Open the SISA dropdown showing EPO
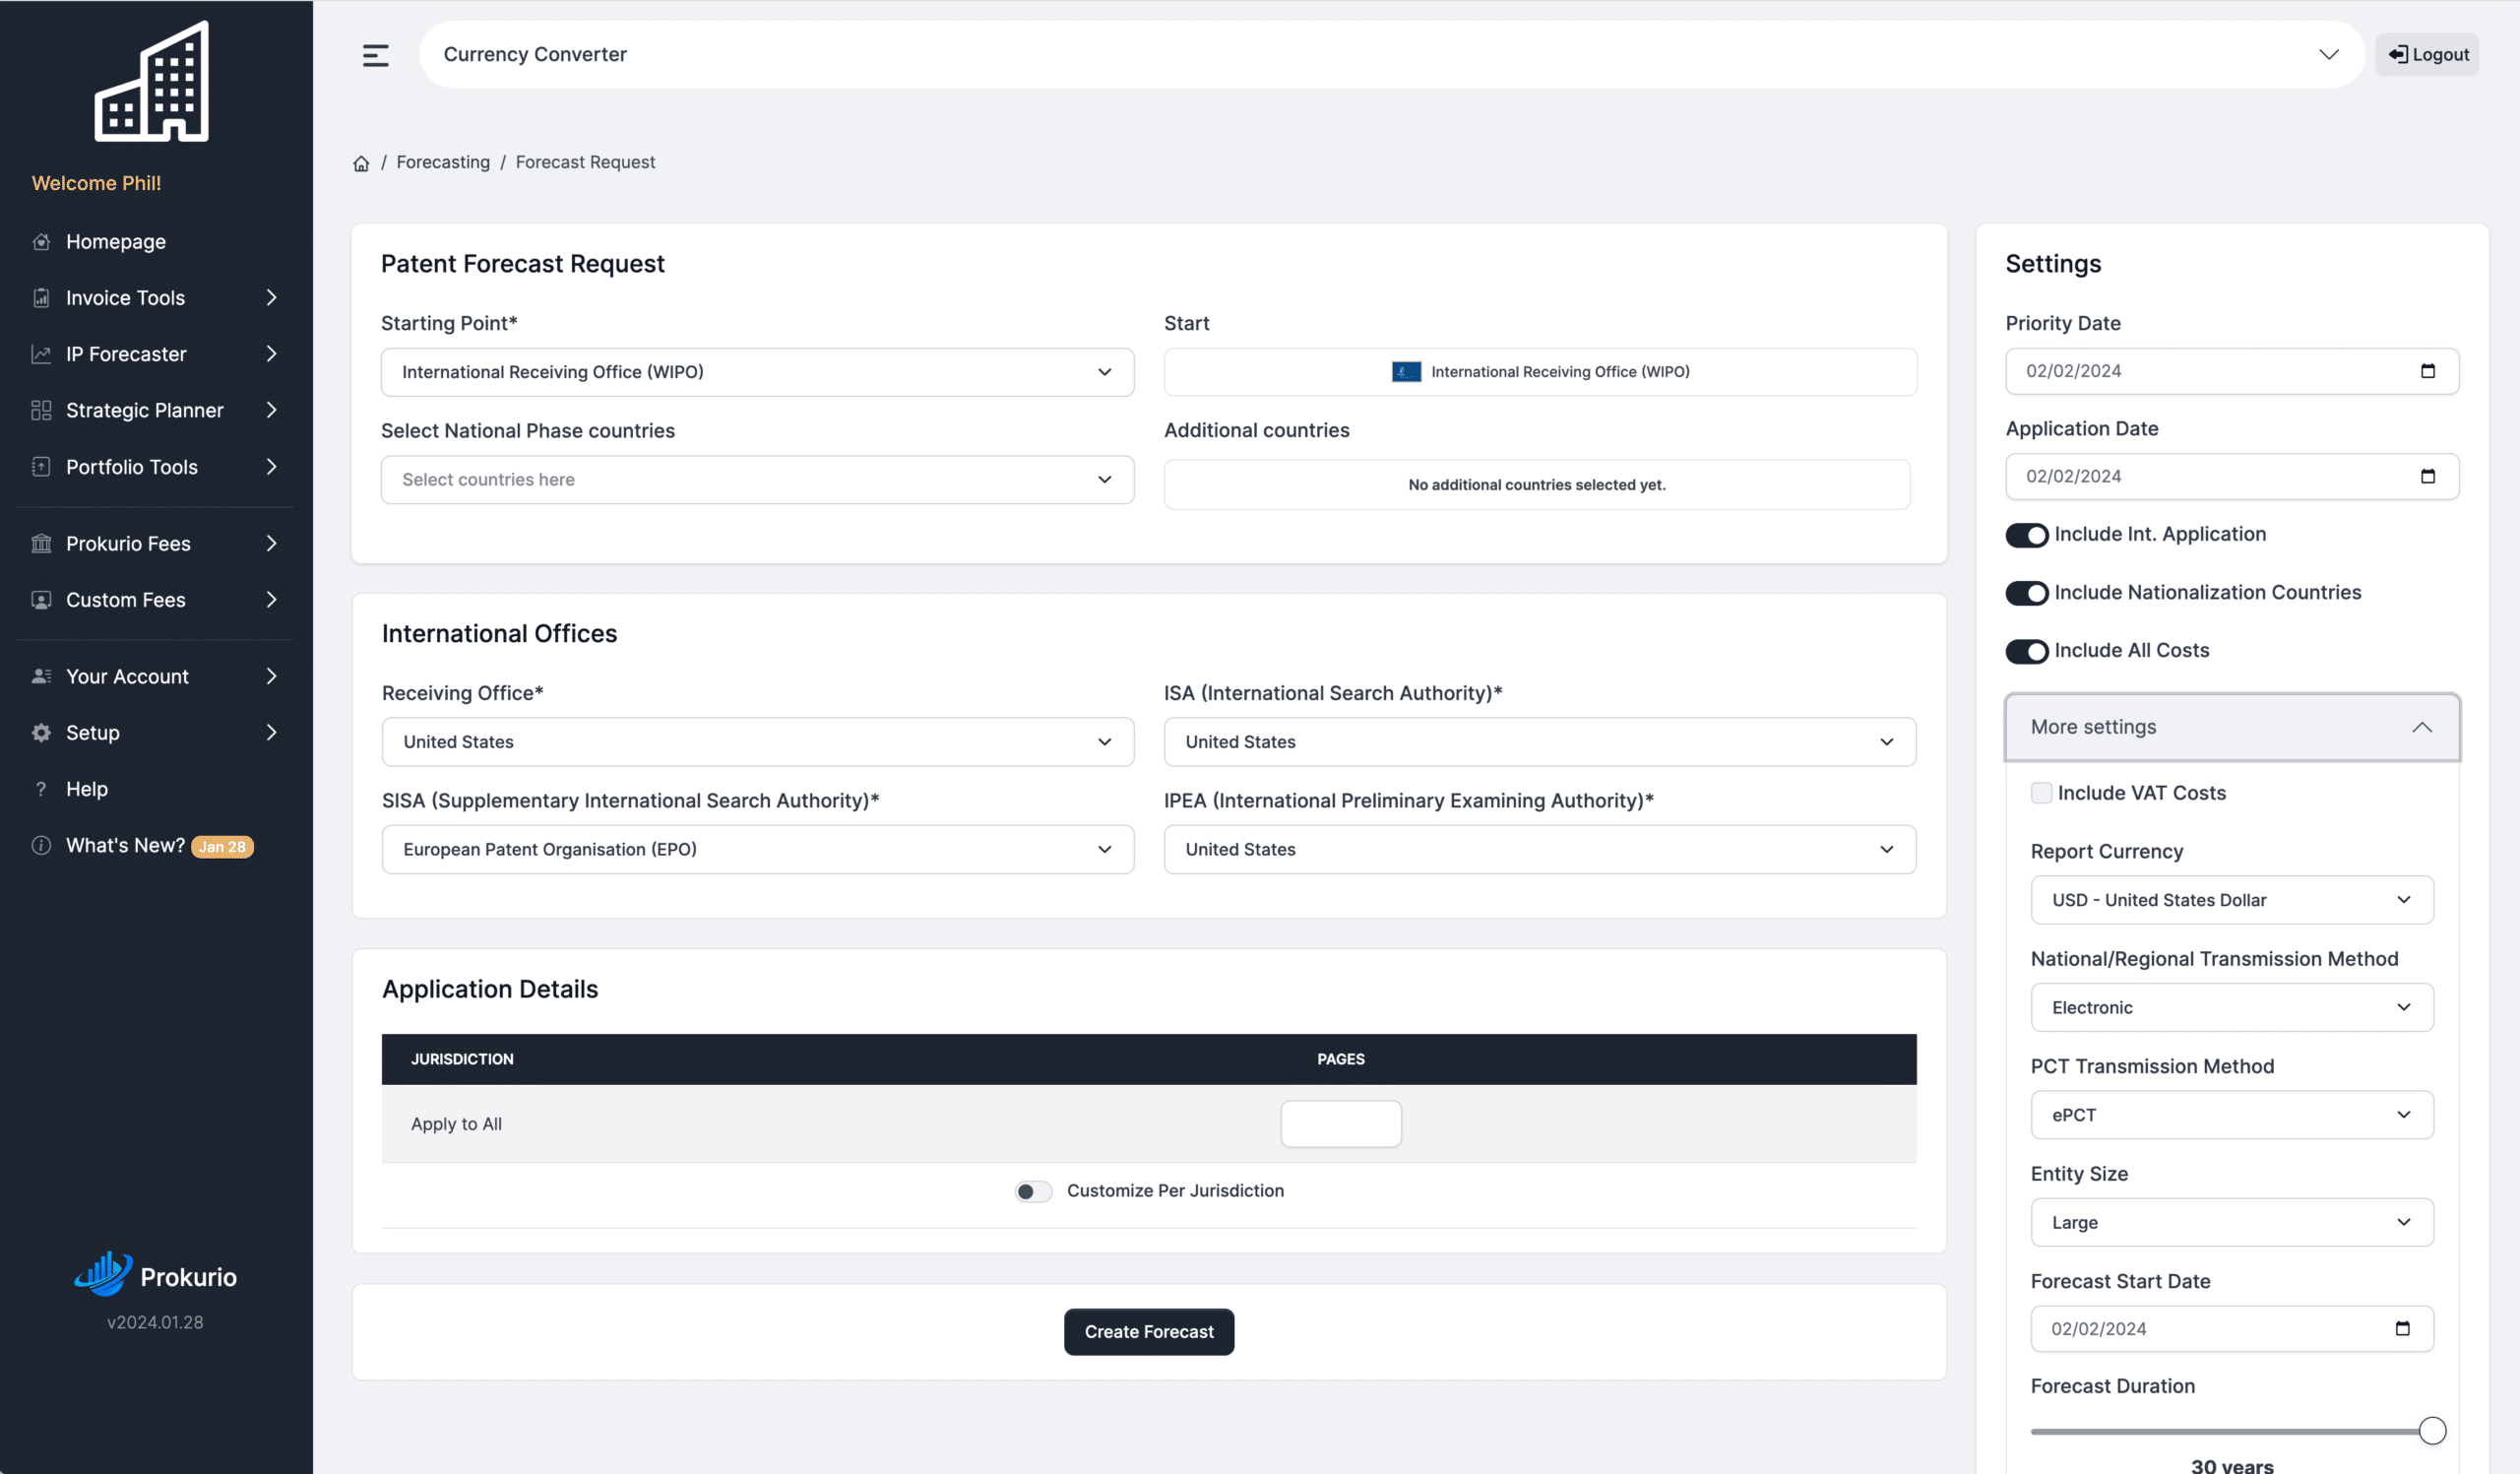2520x1474 pixels. coord(757,849)
